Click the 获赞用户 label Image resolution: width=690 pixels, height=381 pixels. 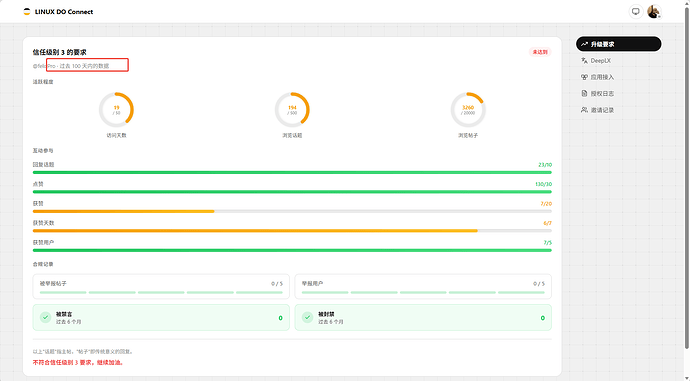43,242
